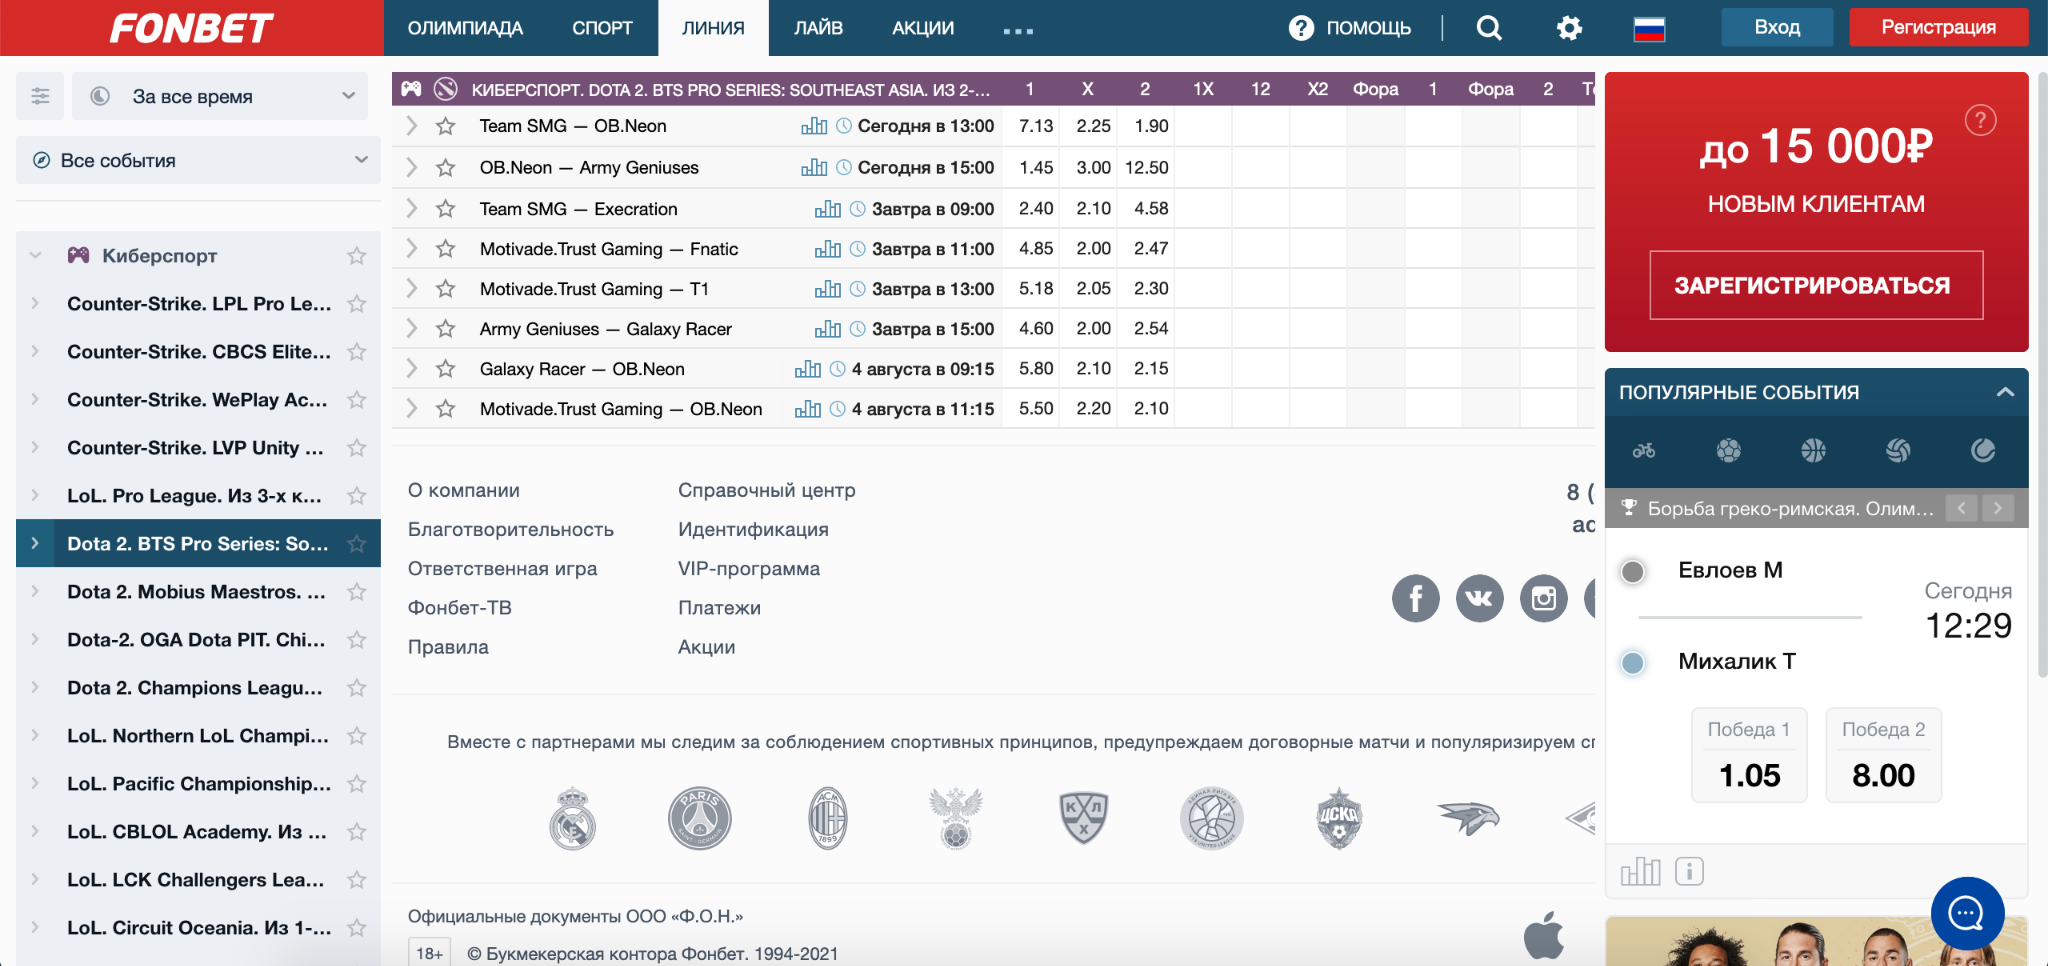Select football icon in popular events
The height and width of the screenshot is (966, 2048).
(x=1729, y=451)
